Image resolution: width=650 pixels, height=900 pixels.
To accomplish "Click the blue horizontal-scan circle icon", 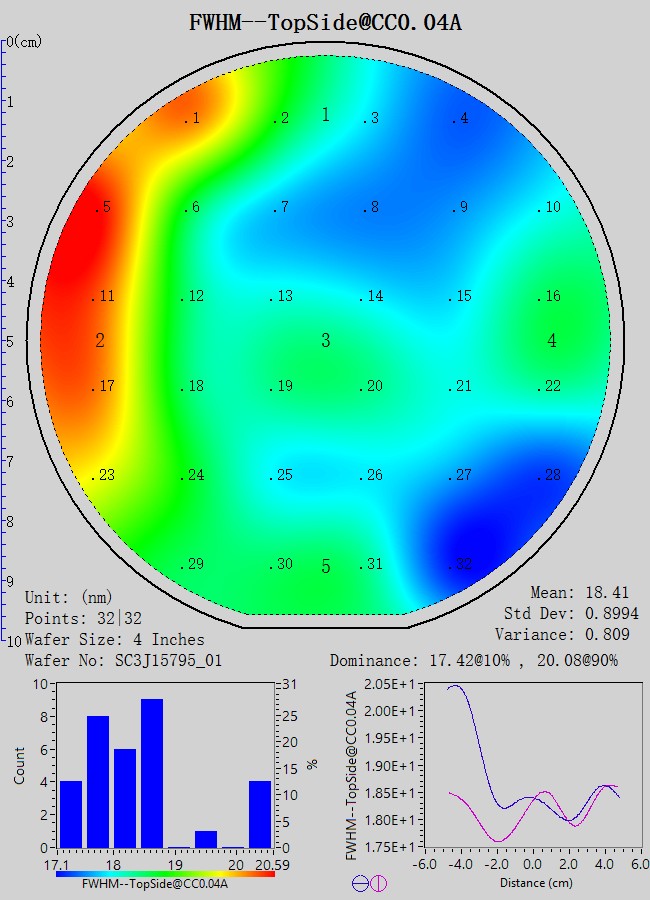I will point(361,883).
